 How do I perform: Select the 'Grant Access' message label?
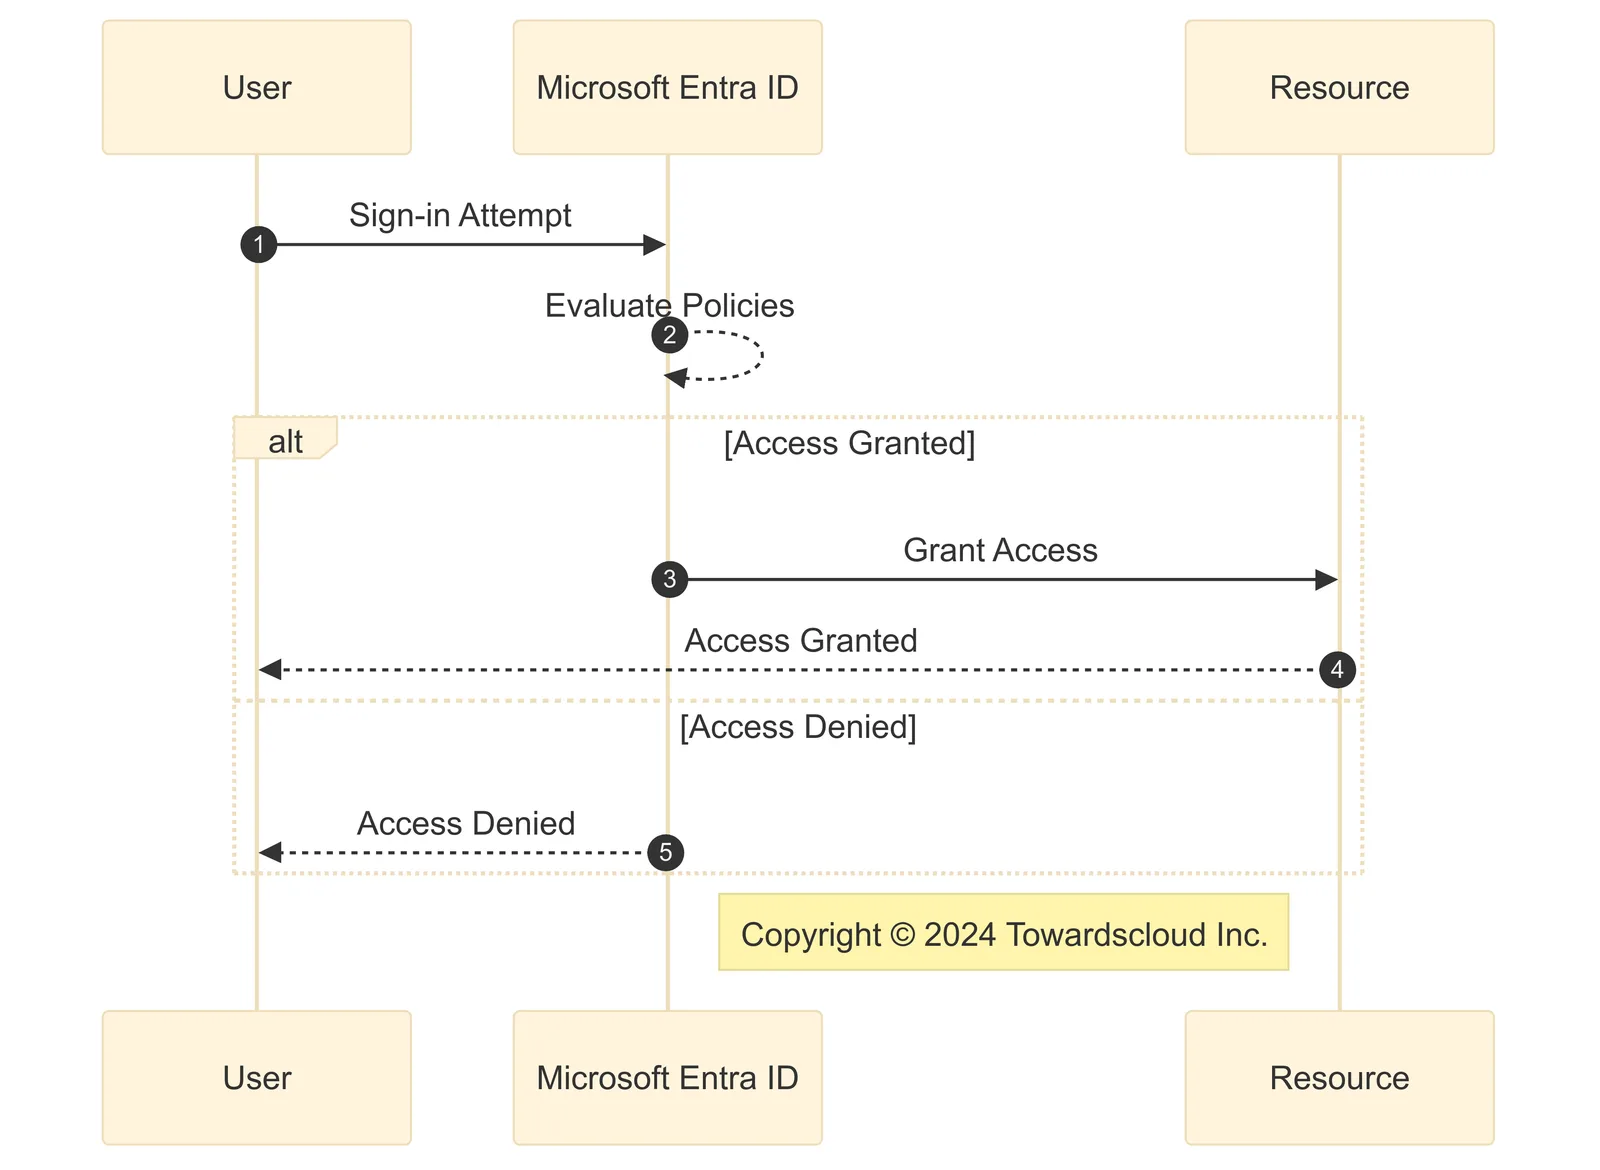point(1000,550)
